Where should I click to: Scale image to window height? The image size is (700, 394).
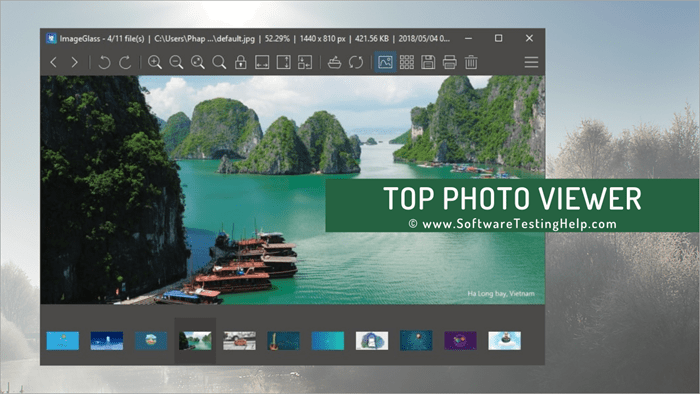pos(283,62)
